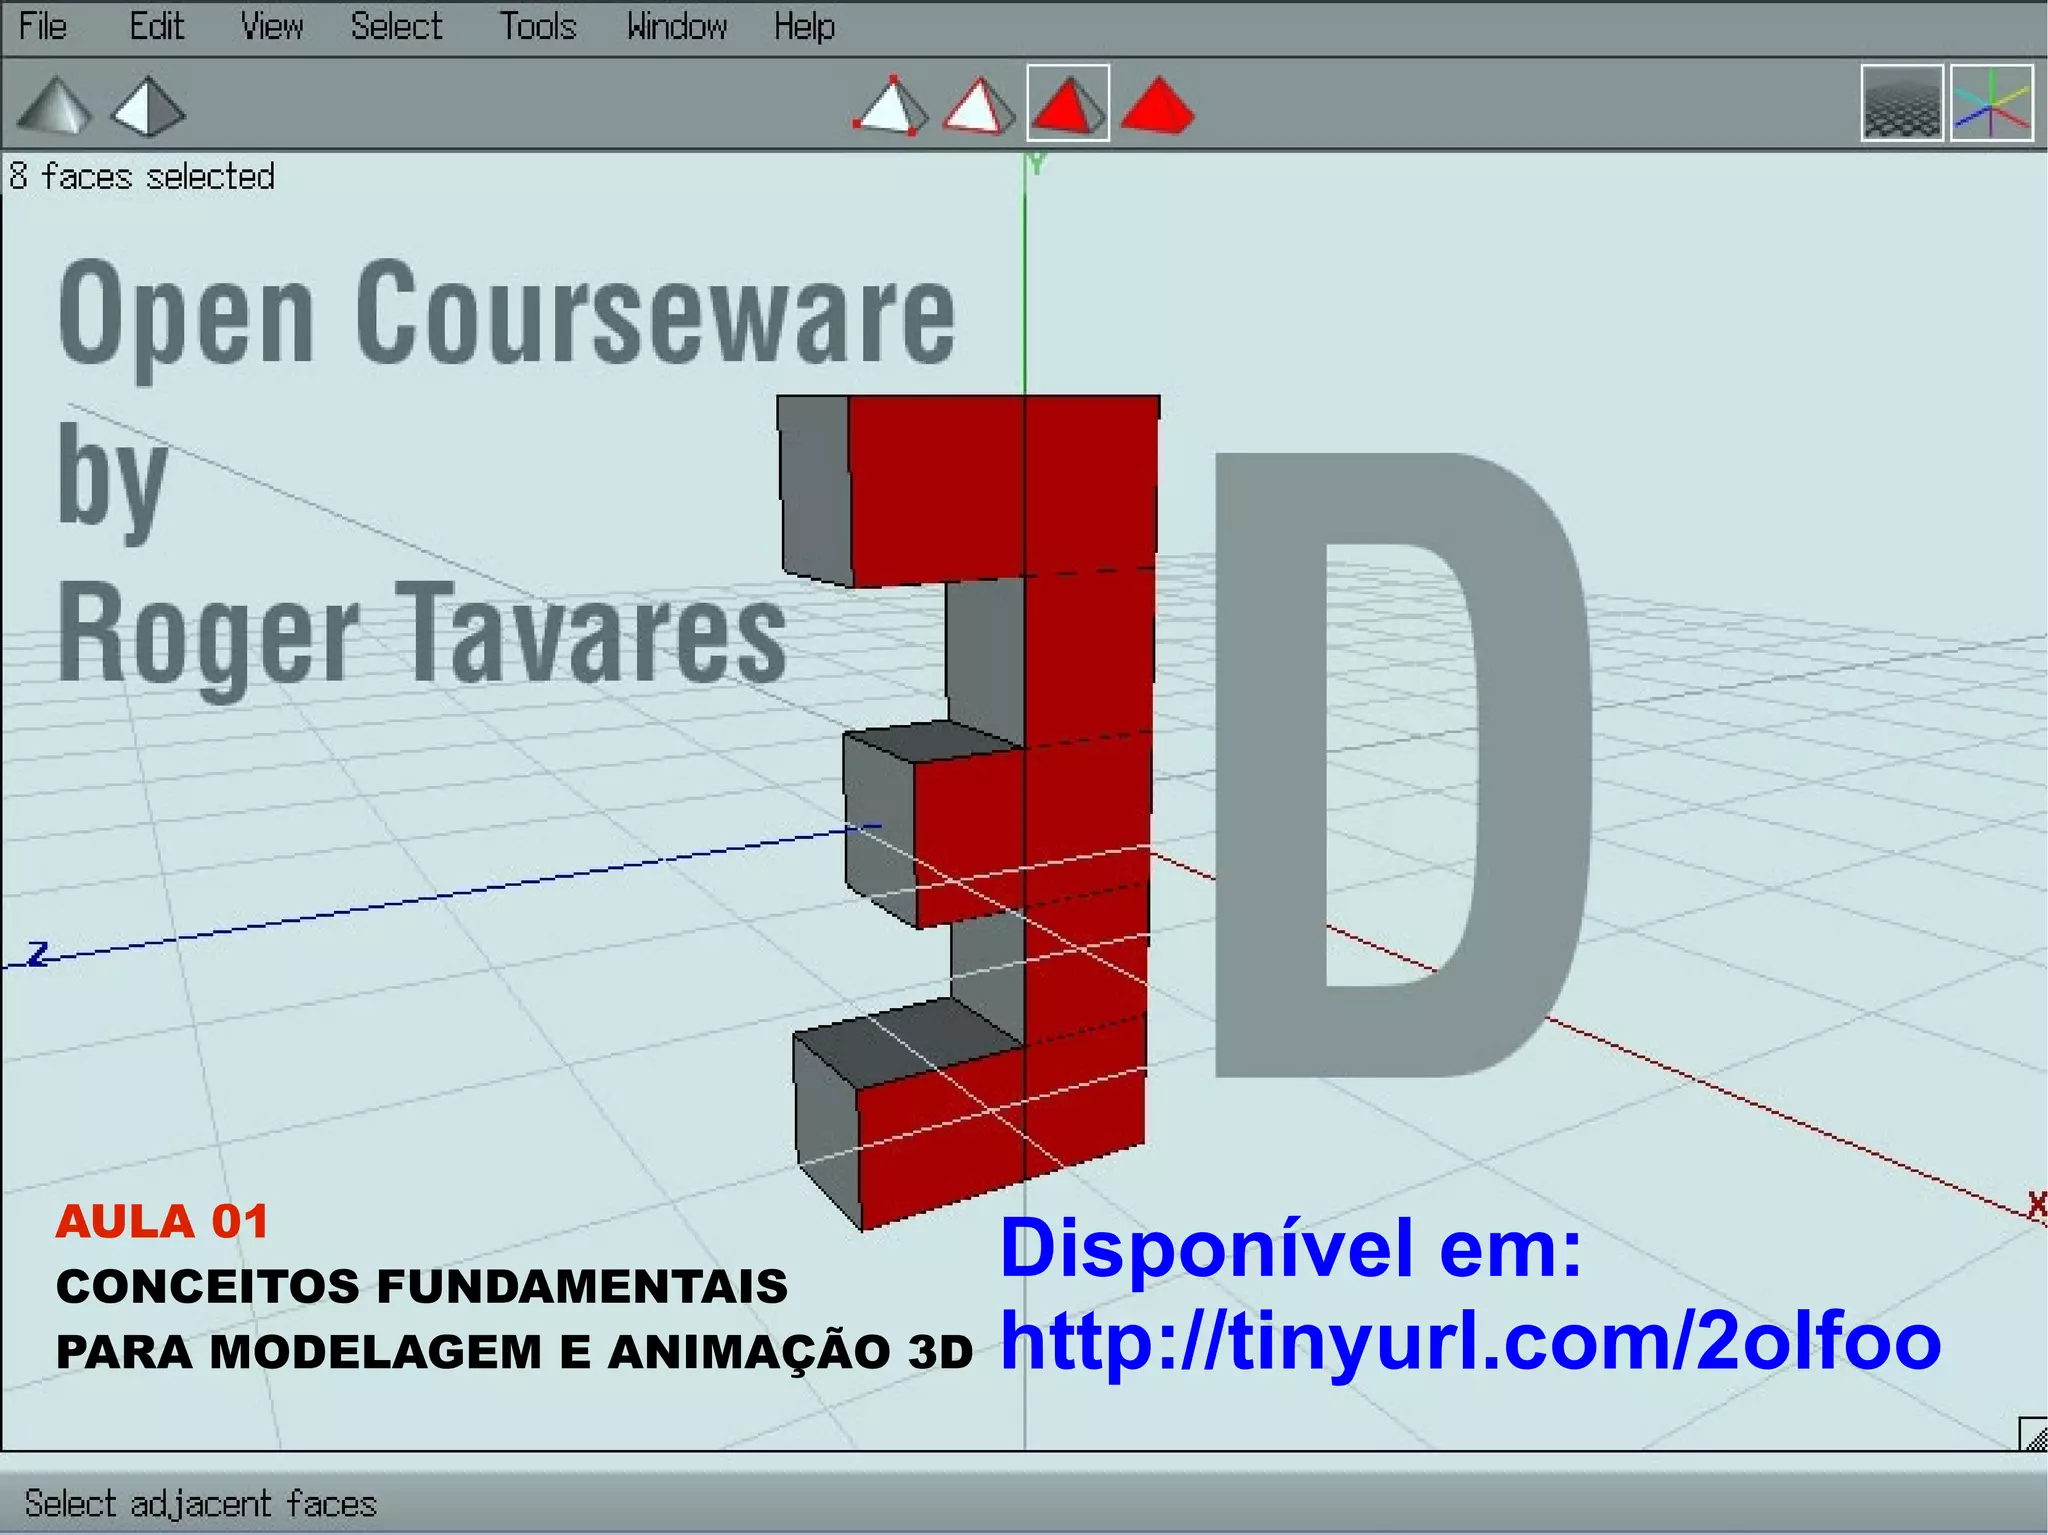This screenshot has height=1535, width=2048.
Task: Click the window resize grip corner
Action: tap(2032, 1434)
